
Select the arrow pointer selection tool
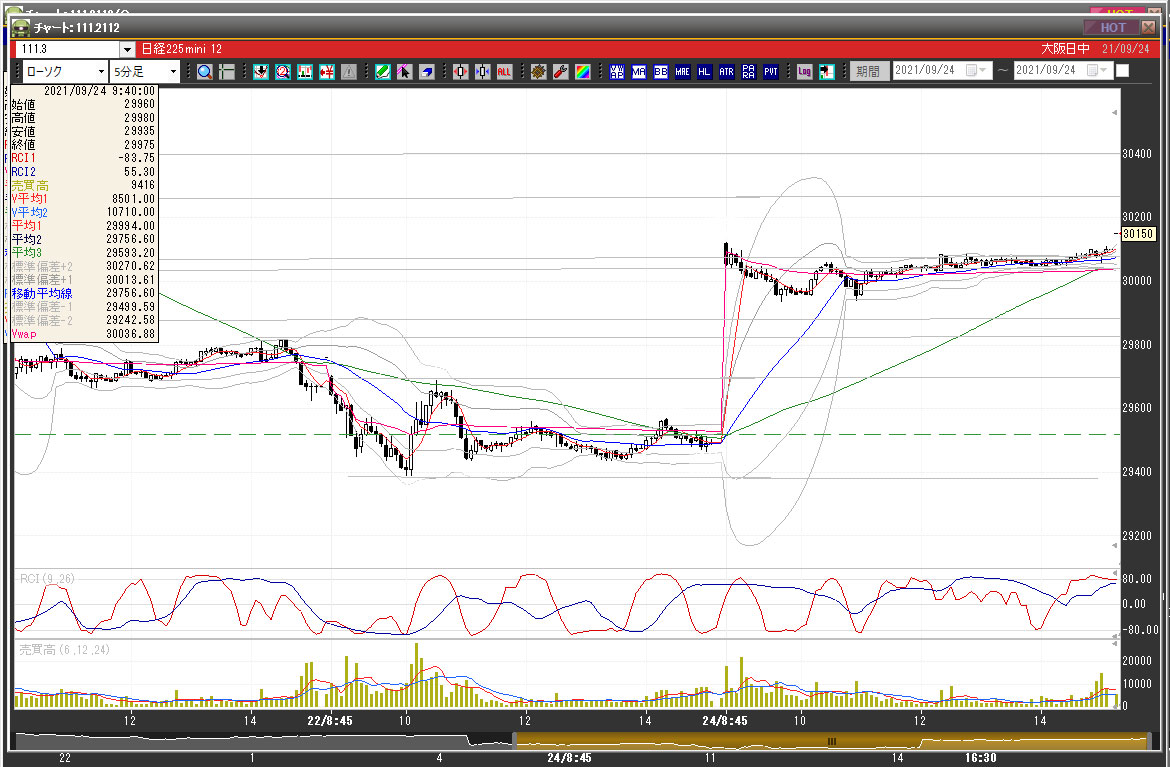point(404,72)
